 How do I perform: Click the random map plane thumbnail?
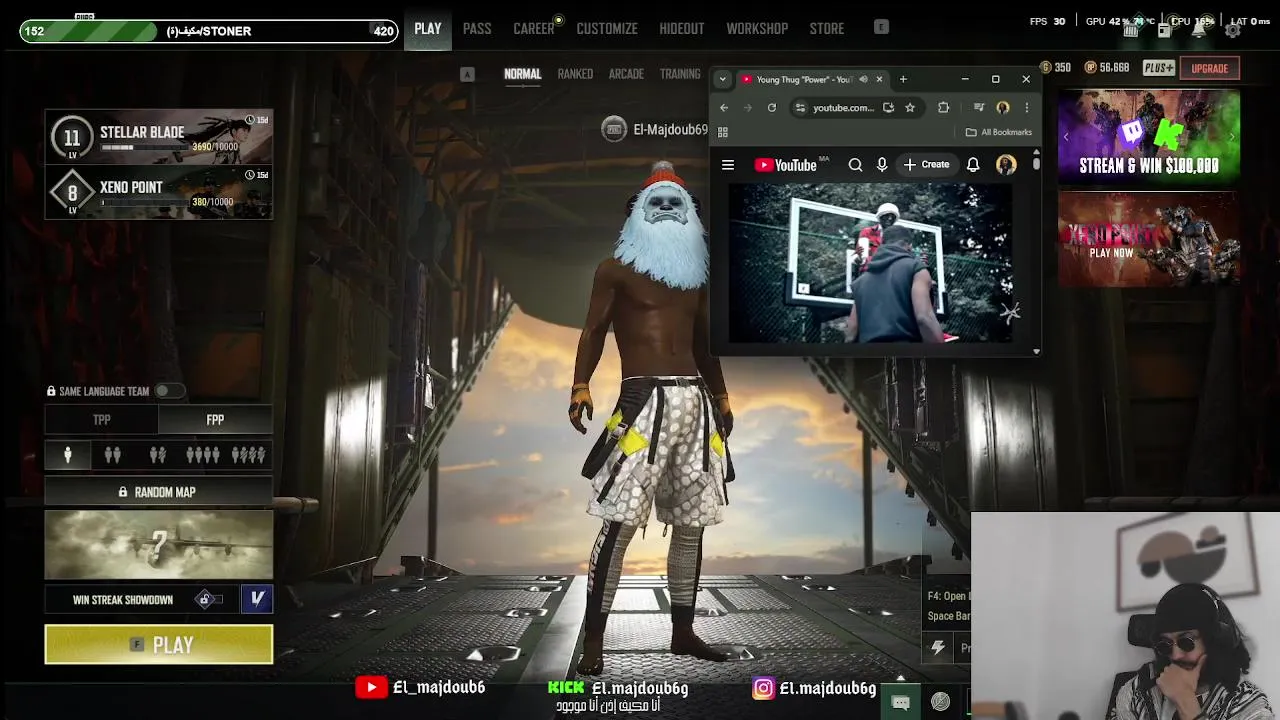click(158, 545)
